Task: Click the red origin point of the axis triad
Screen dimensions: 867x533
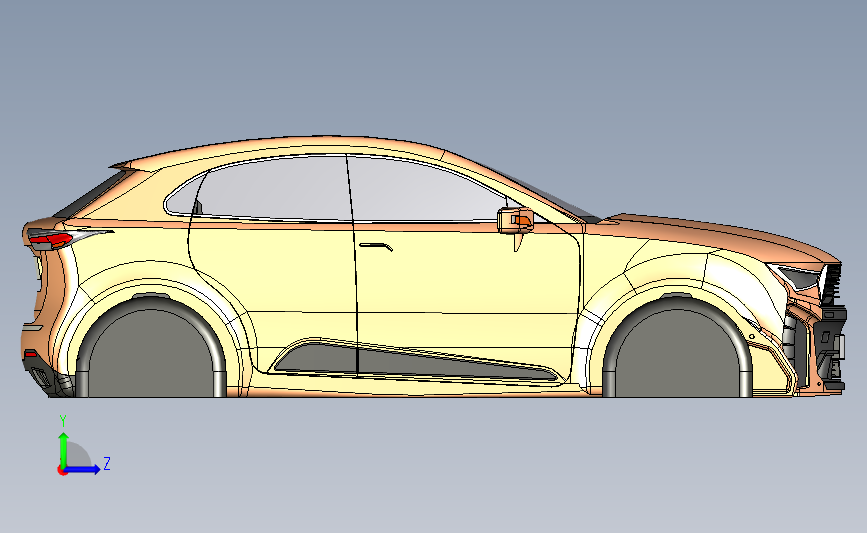Action: 62,471
